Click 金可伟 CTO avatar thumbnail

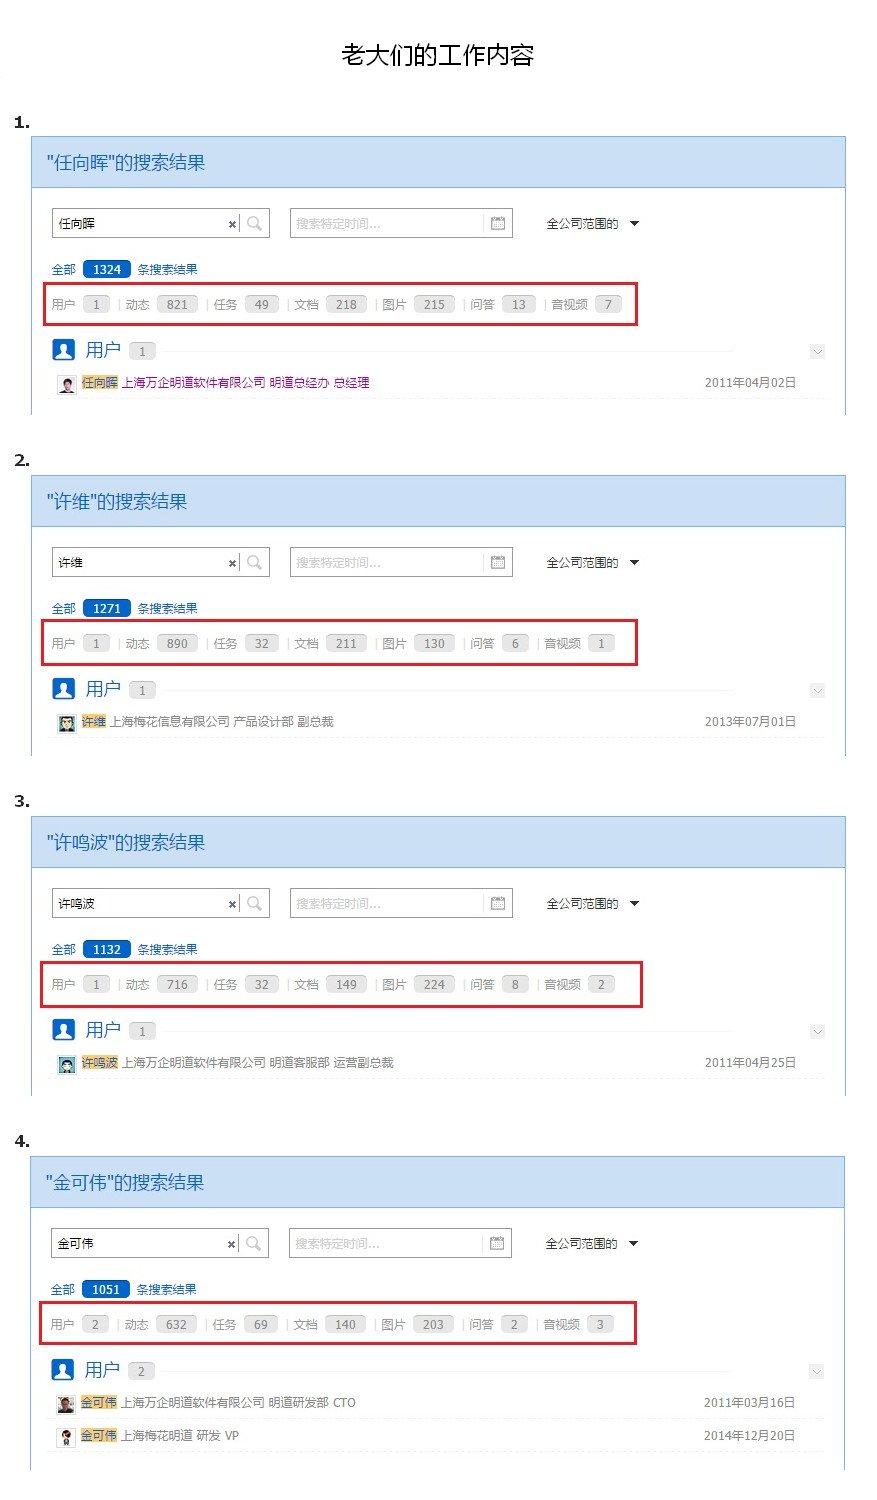66,1404
